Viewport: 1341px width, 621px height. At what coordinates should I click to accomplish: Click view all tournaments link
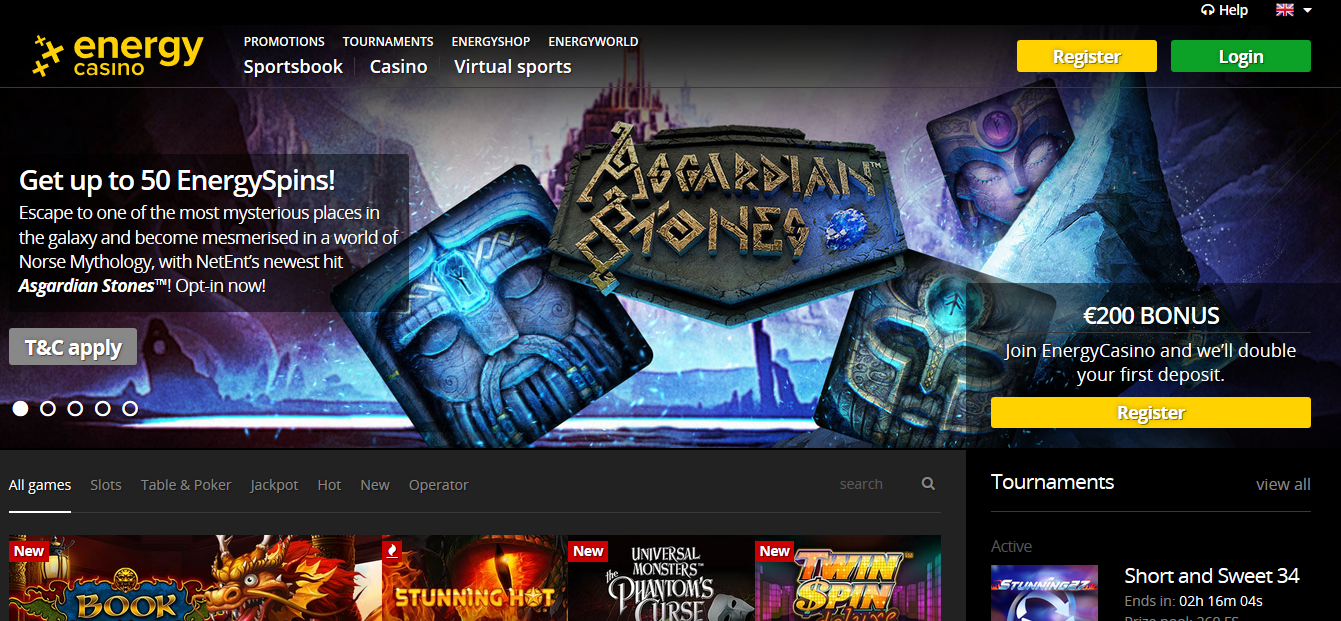point(1283,484)
